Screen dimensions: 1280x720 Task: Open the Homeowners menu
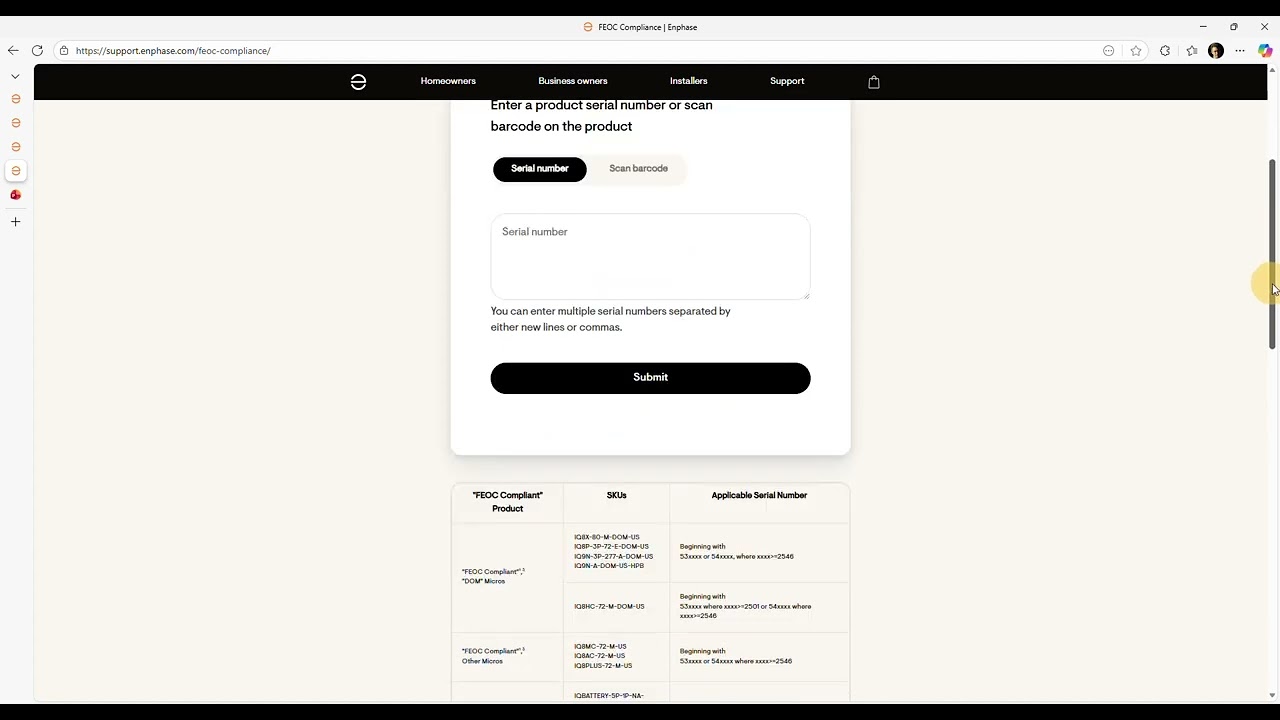(x=448, y=81)
